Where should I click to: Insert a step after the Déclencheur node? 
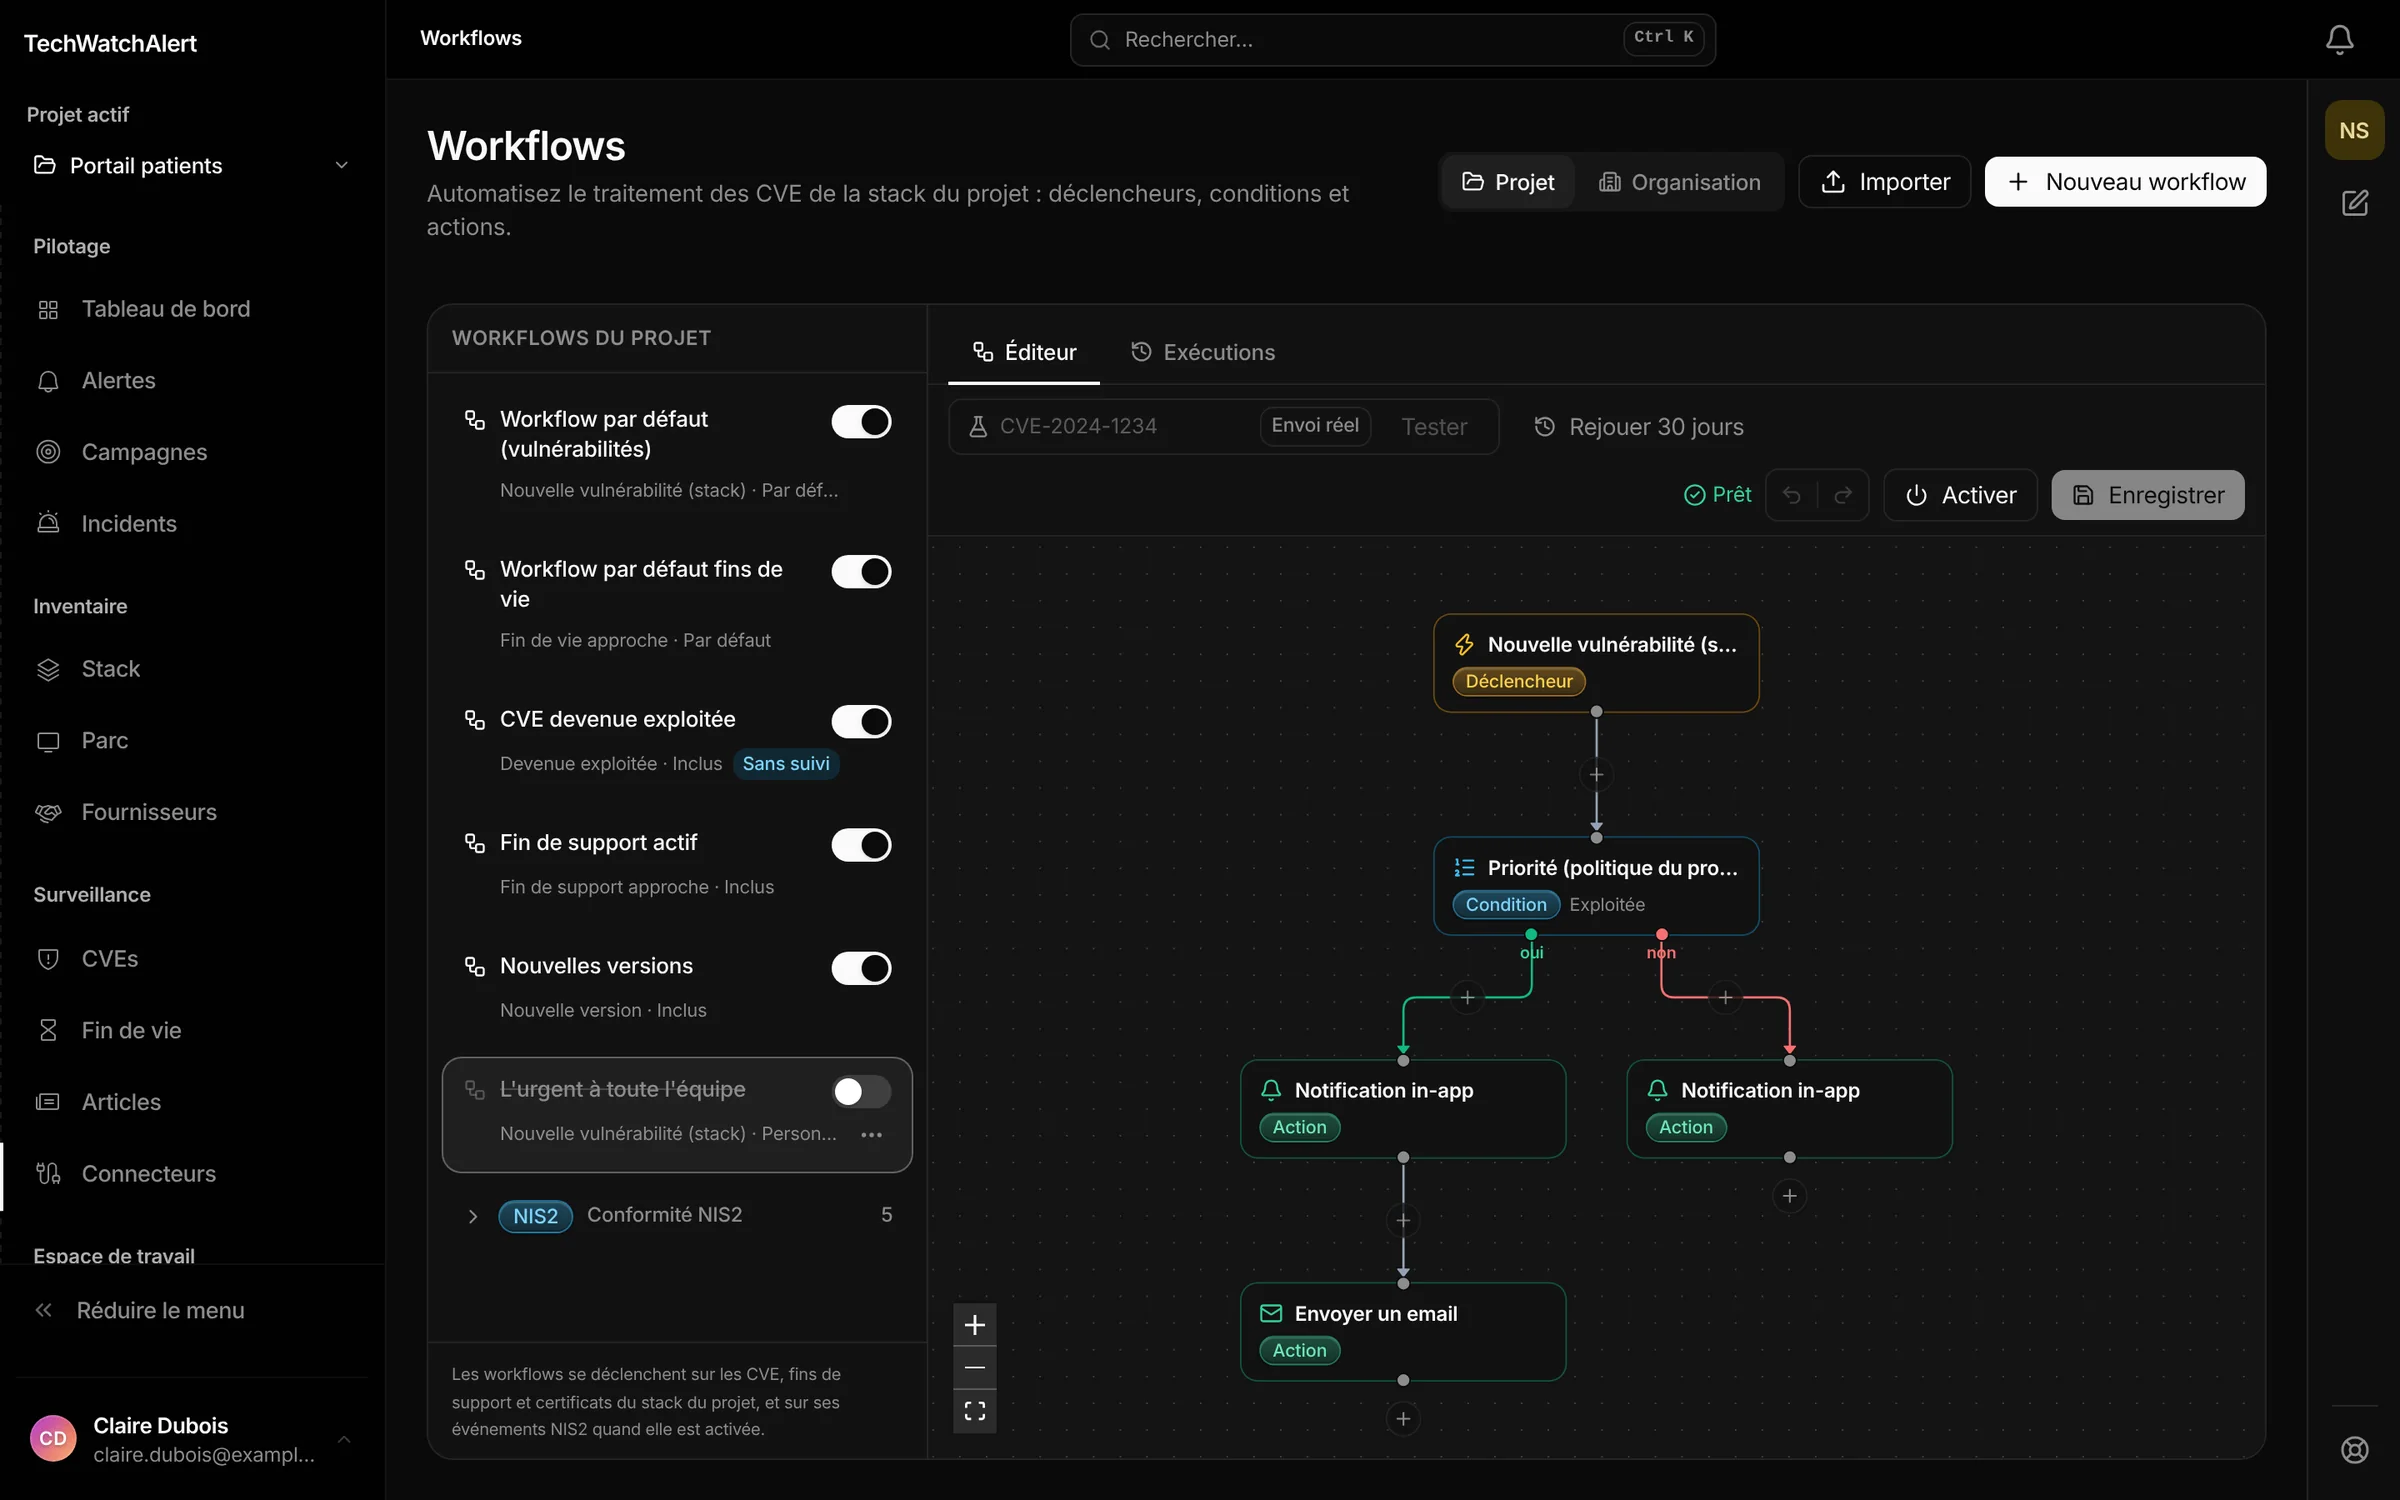click(x=1596, y=775)
